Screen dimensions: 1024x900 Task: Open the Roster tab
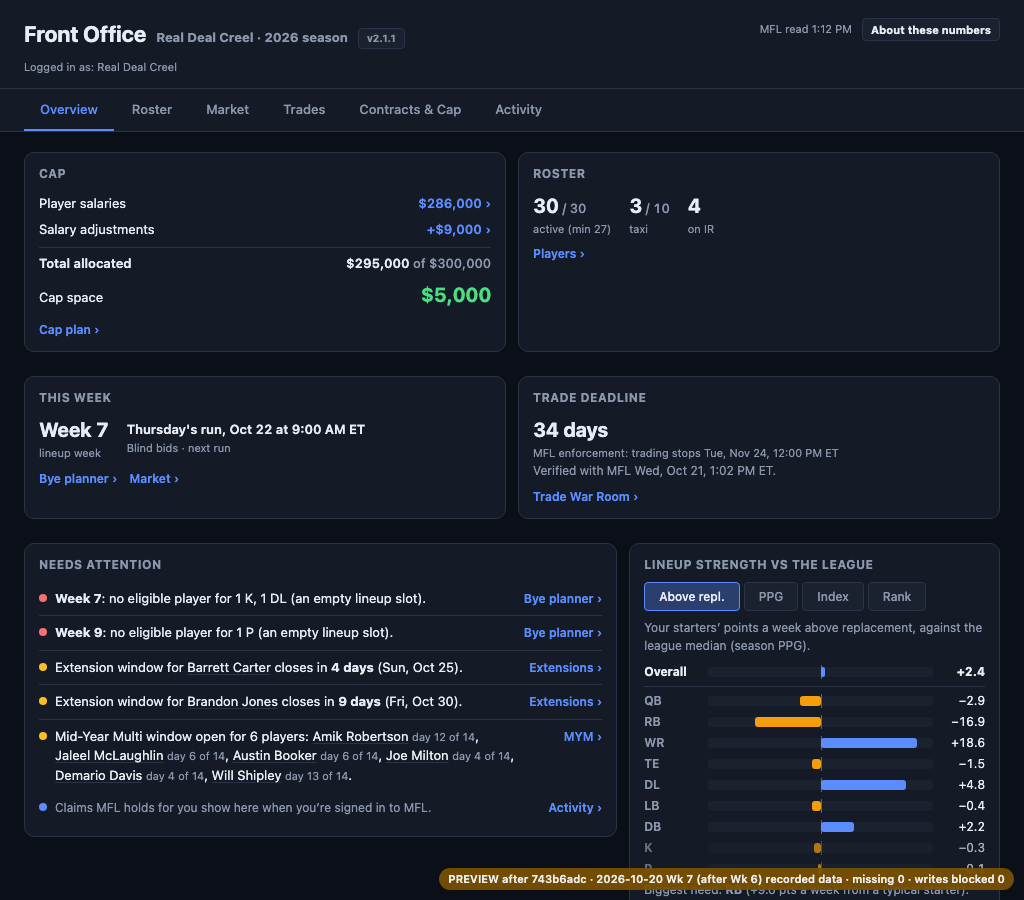click(152, 110)
